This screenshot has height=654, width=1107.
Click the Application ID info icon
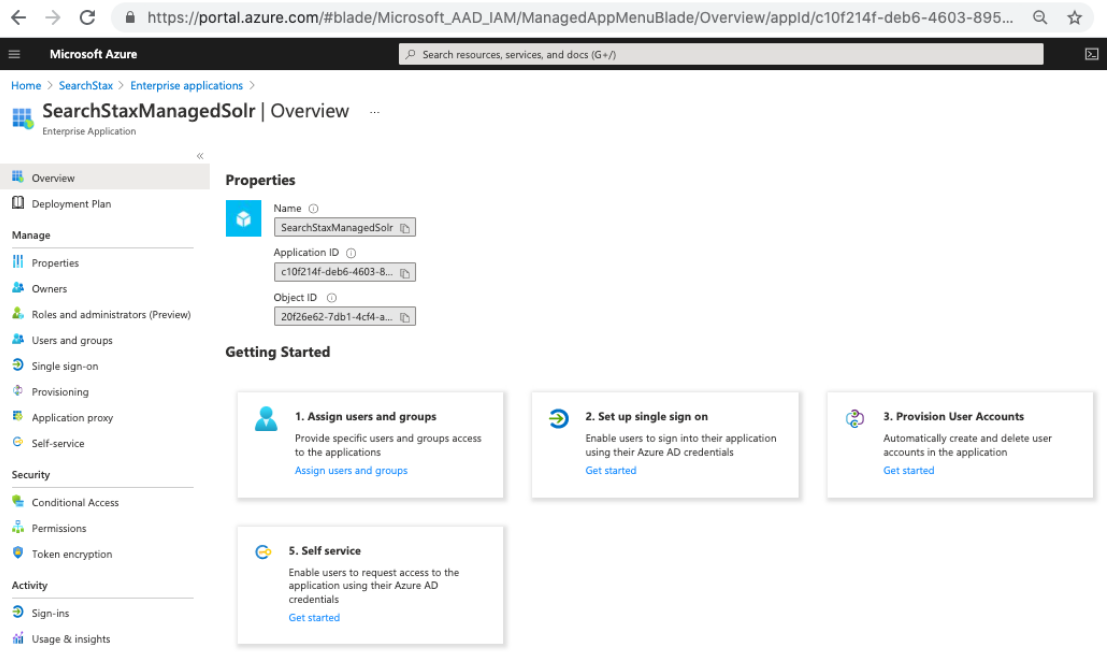pos(351,253)
